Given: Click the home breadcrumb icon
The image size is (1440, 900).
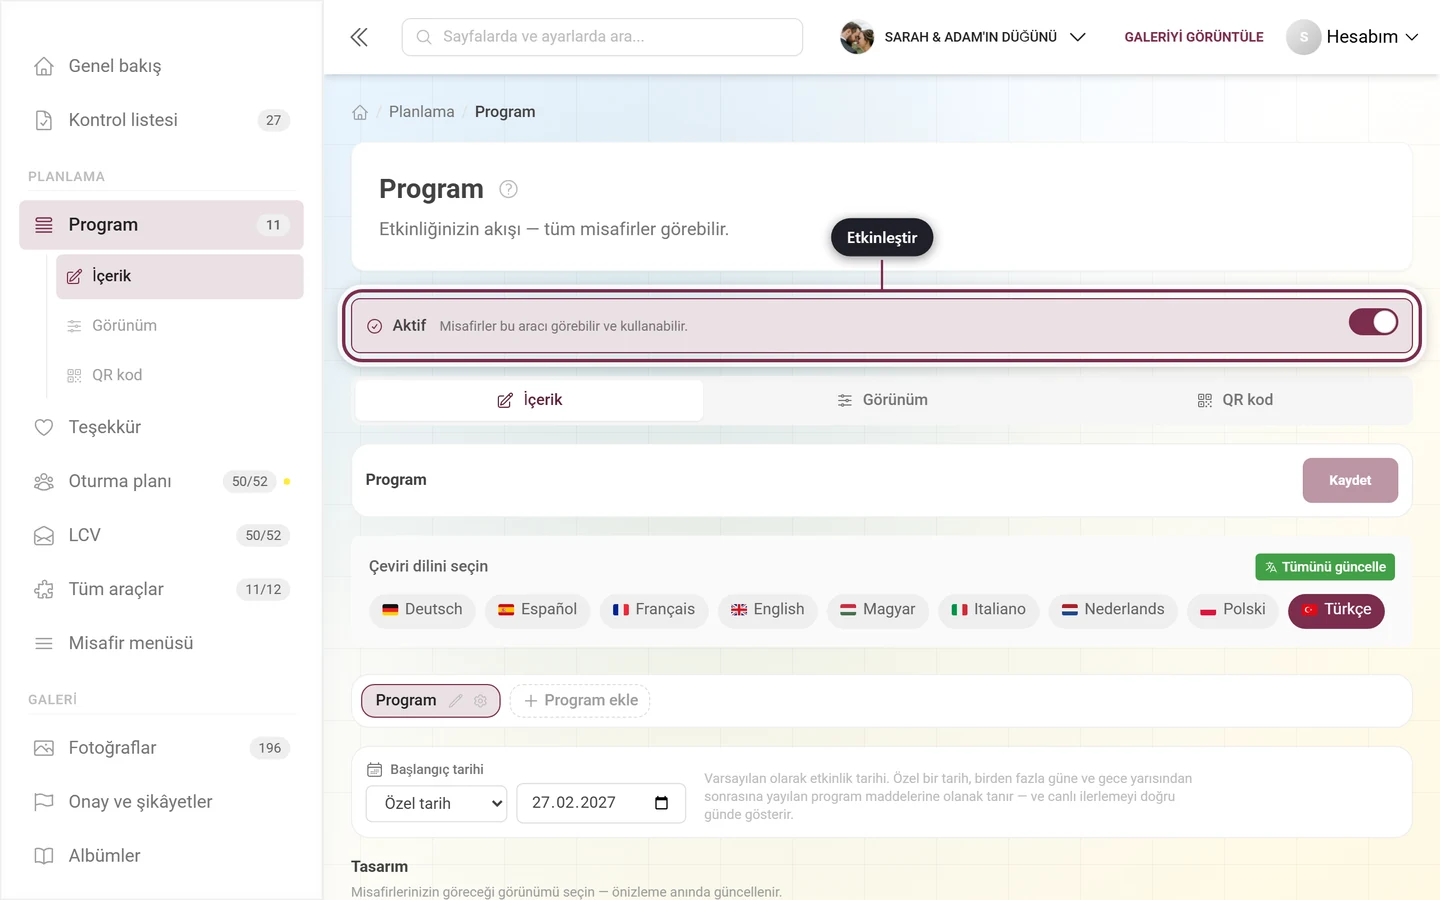Looking at the screenshot, I should coord(360,112).
